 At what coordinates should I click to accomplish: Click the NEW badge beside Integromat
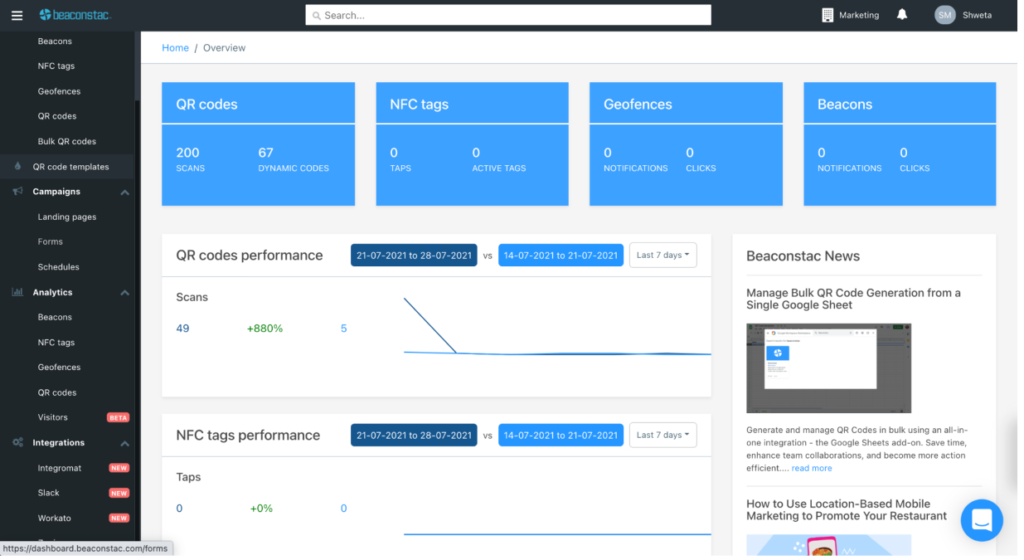coord(119,469)
